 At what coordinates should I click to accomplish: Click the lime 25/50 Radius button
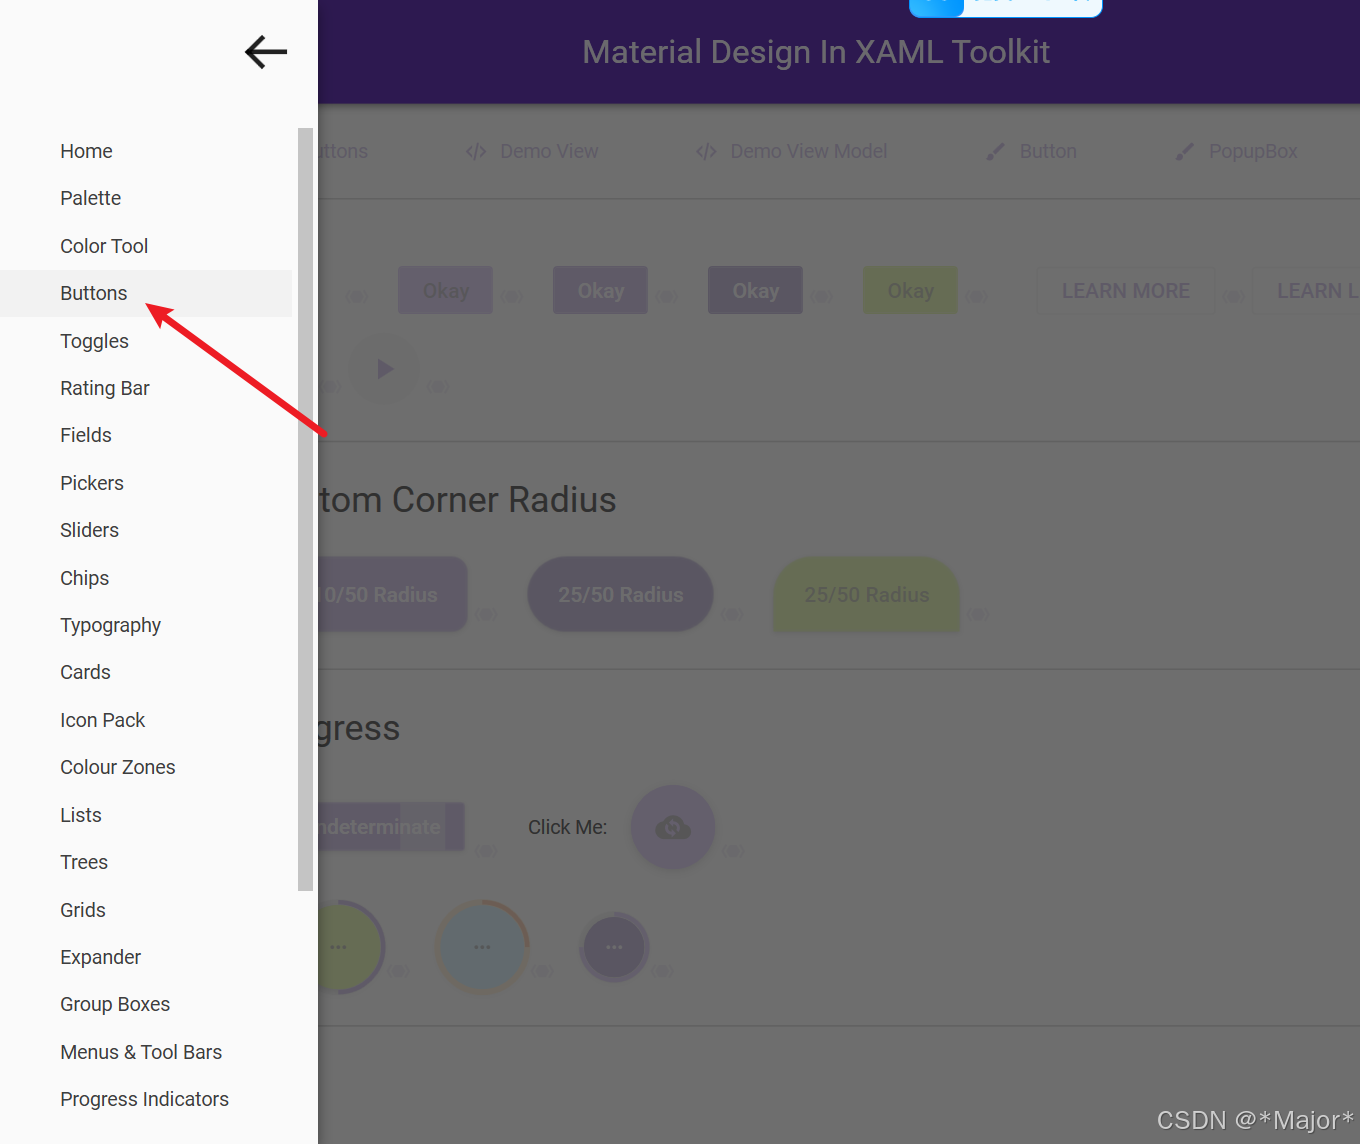(867, 594)
